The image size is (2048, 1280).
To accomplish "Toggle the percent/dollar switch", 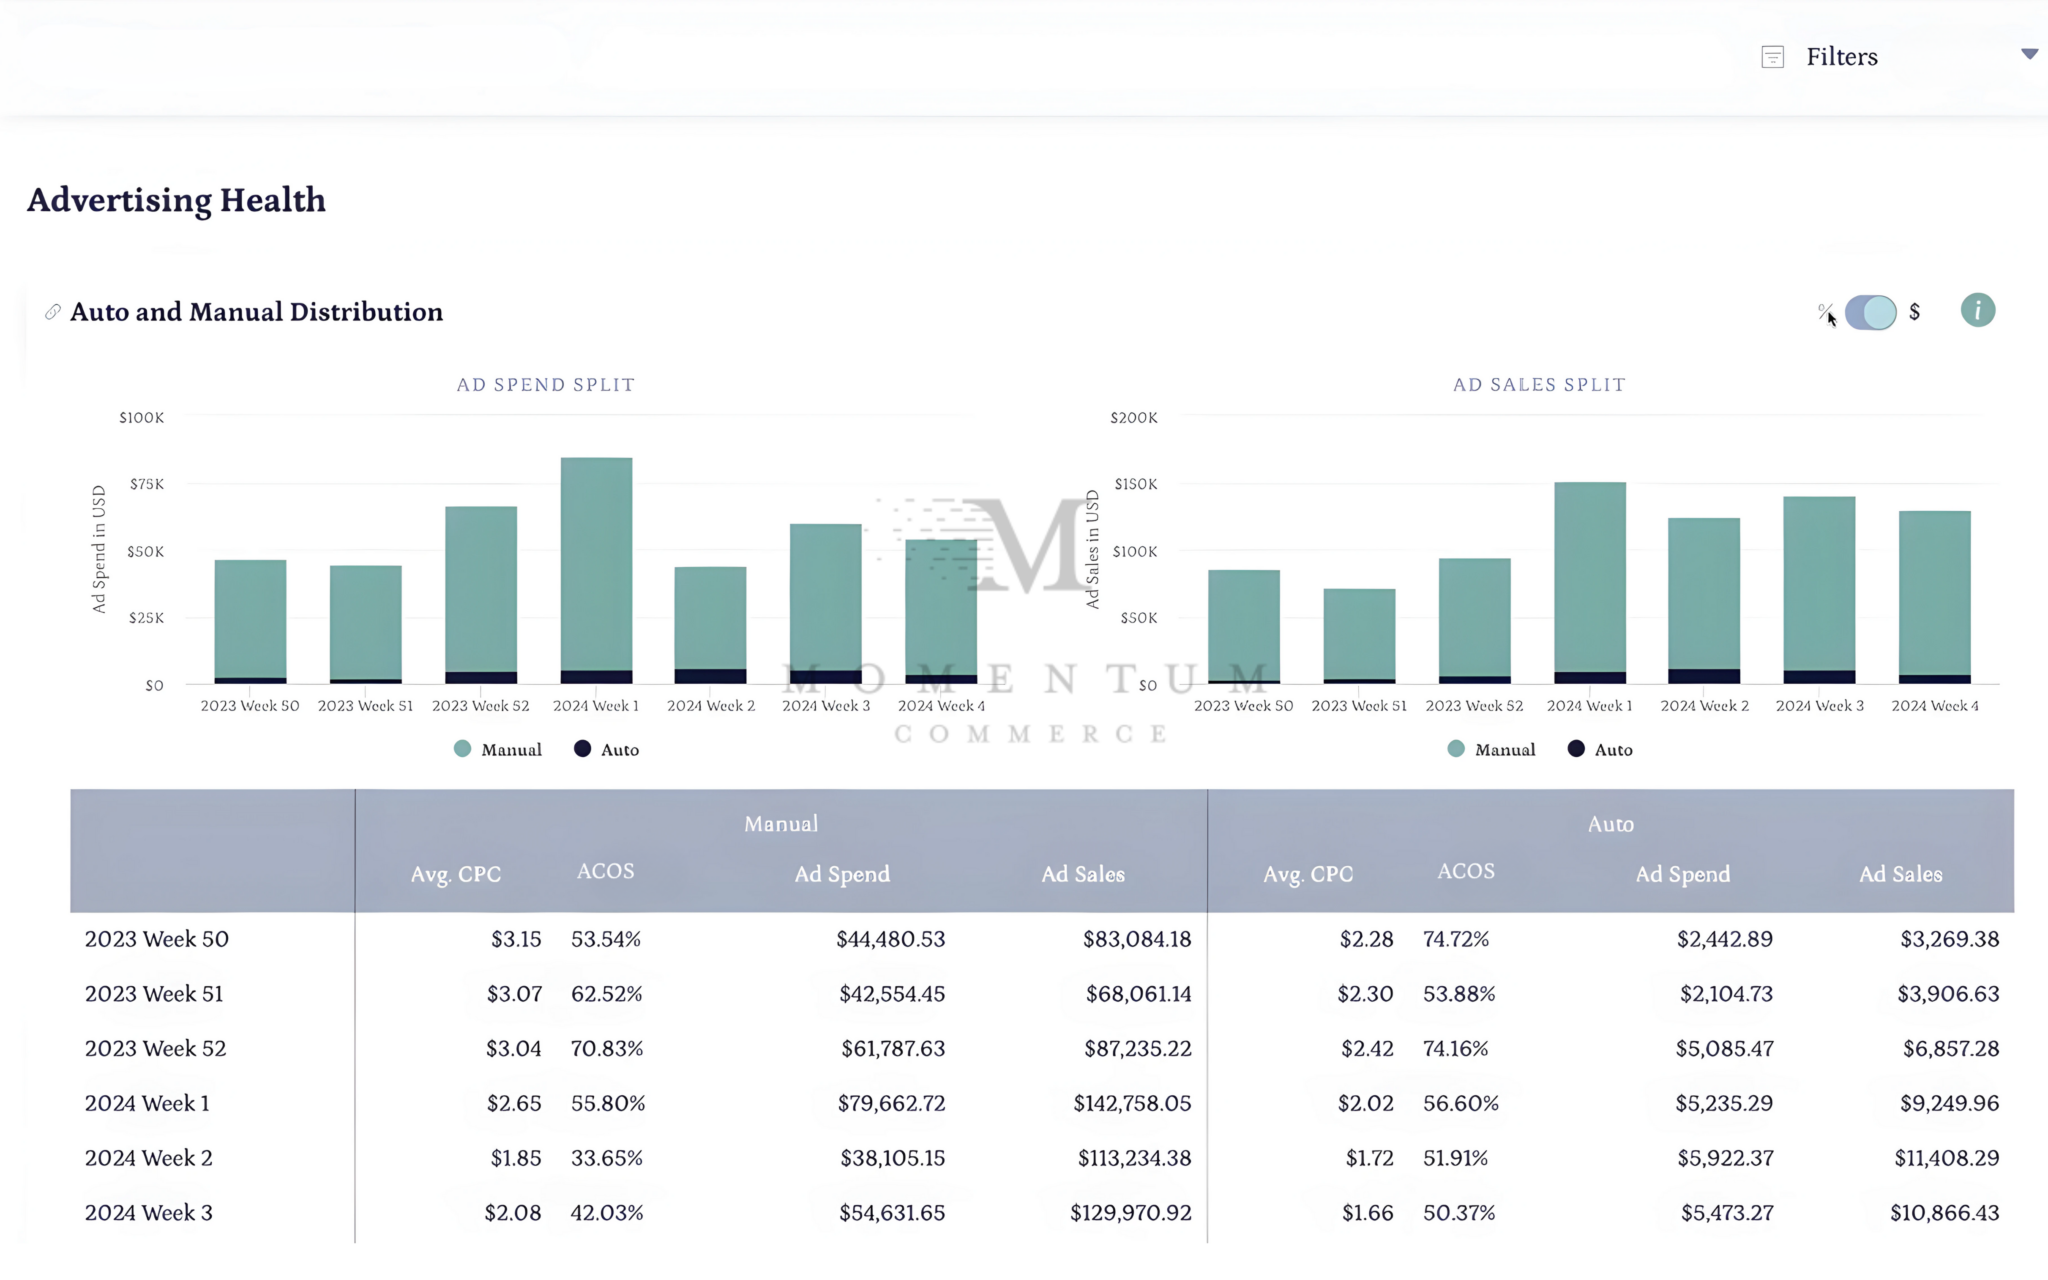I will point(1870,312).
